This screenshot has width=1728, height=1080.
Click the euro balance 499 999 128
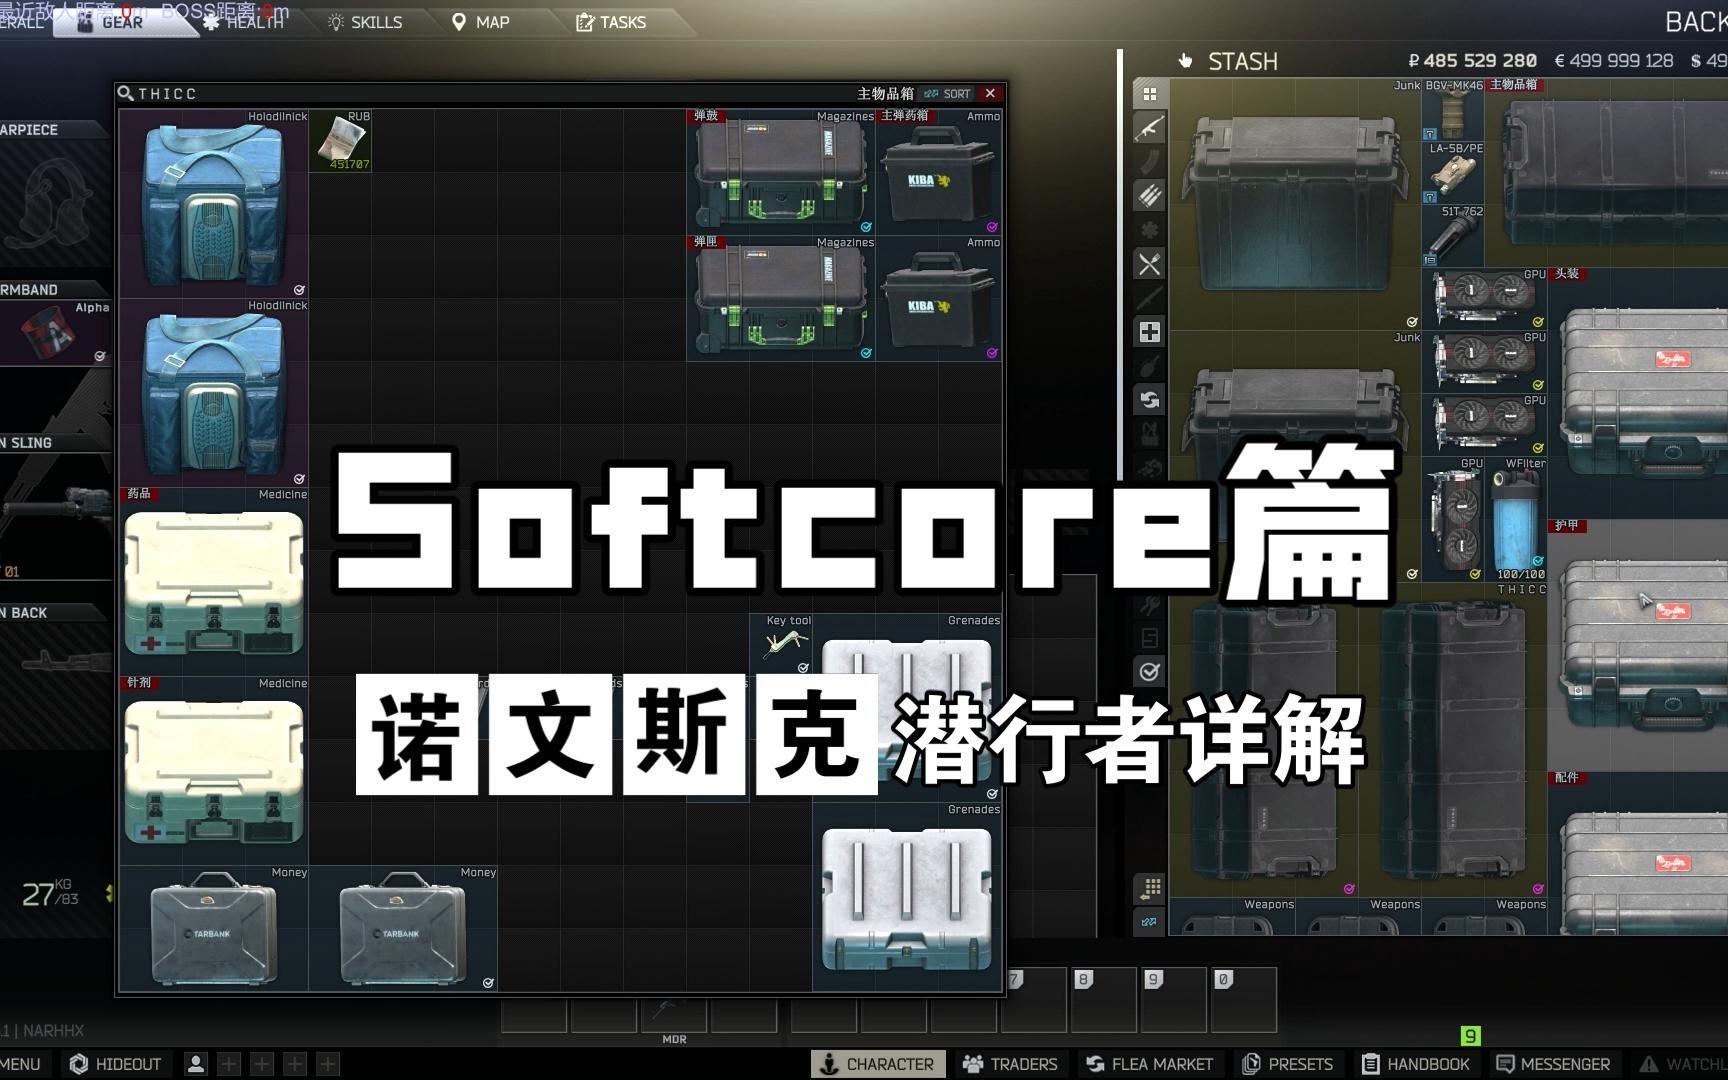1613,61
